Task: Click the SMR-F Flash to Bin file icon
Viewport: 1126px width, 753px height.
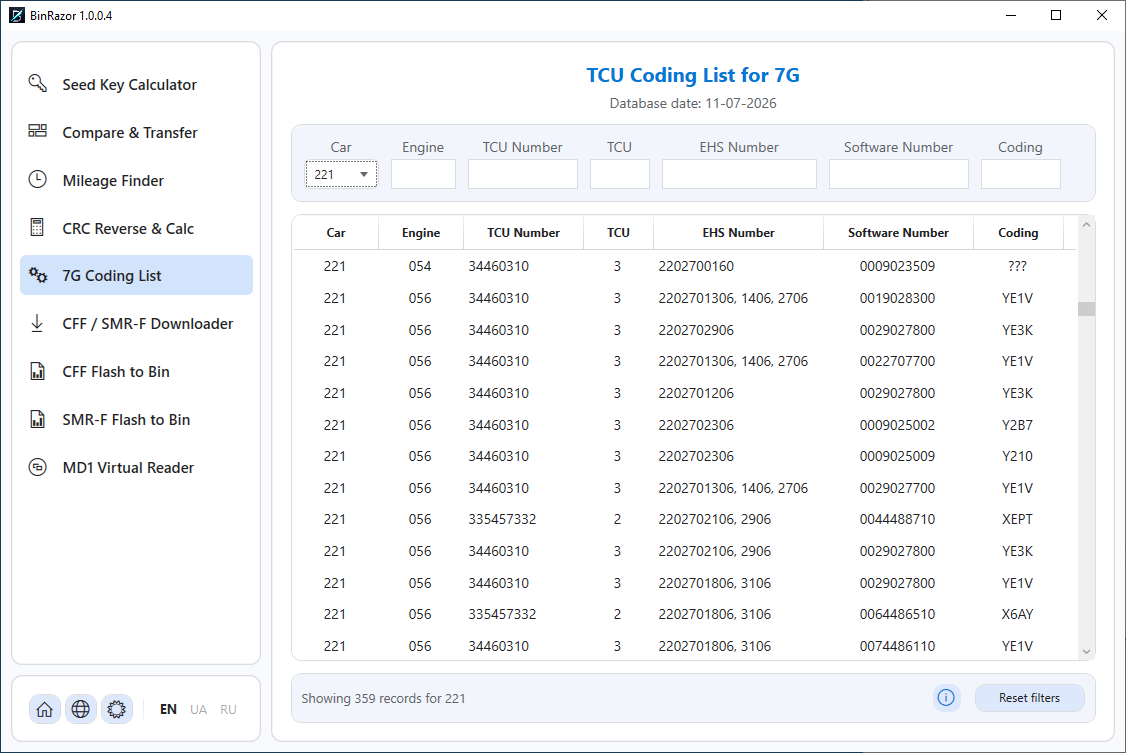Action: pos(37,419)
